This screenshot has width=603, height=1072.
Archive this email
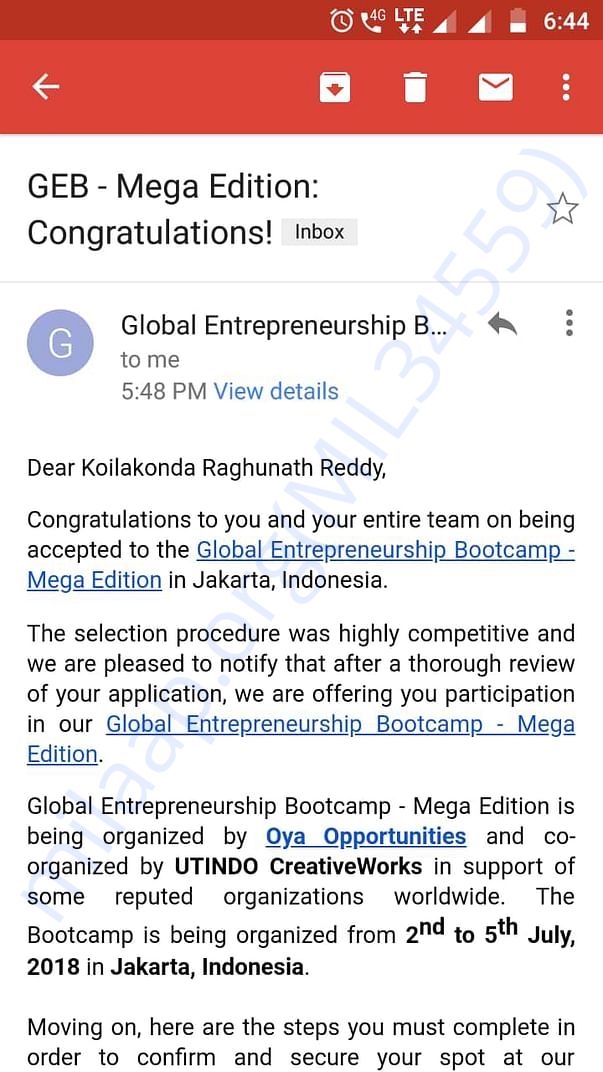335,88
